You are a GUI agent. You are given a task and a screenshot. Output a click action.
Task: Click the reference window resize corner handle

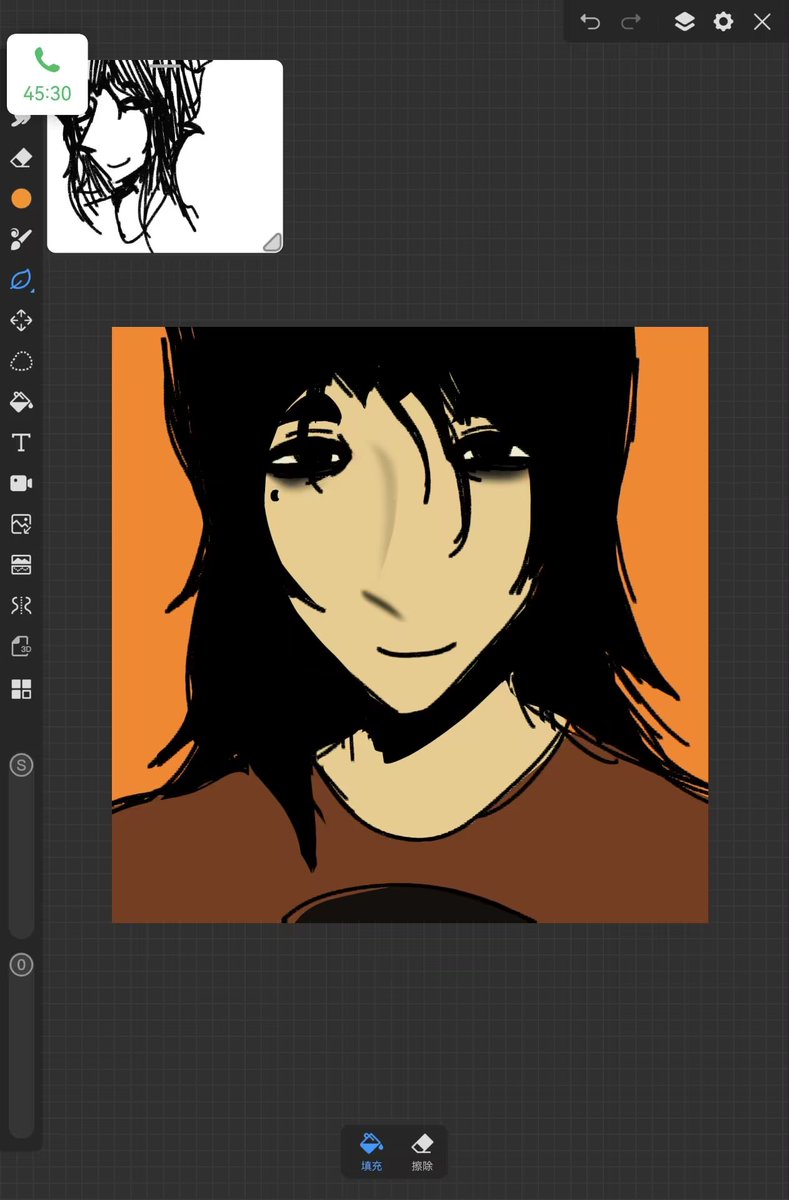pos(271,242)
